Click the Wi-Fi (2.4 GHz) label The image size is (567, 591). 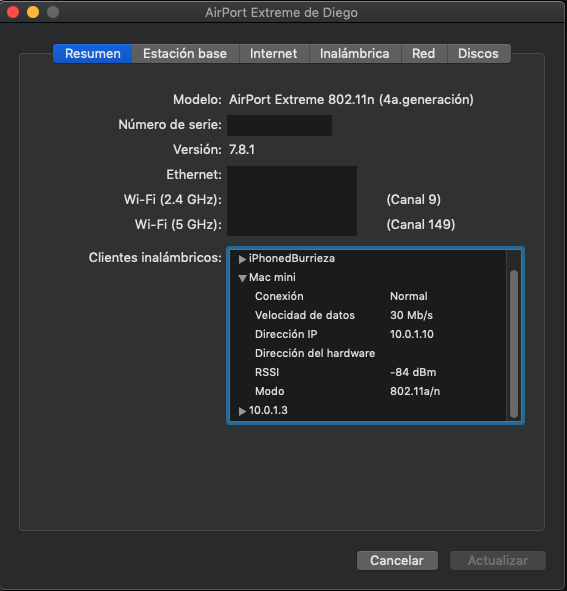click(173, 199)
